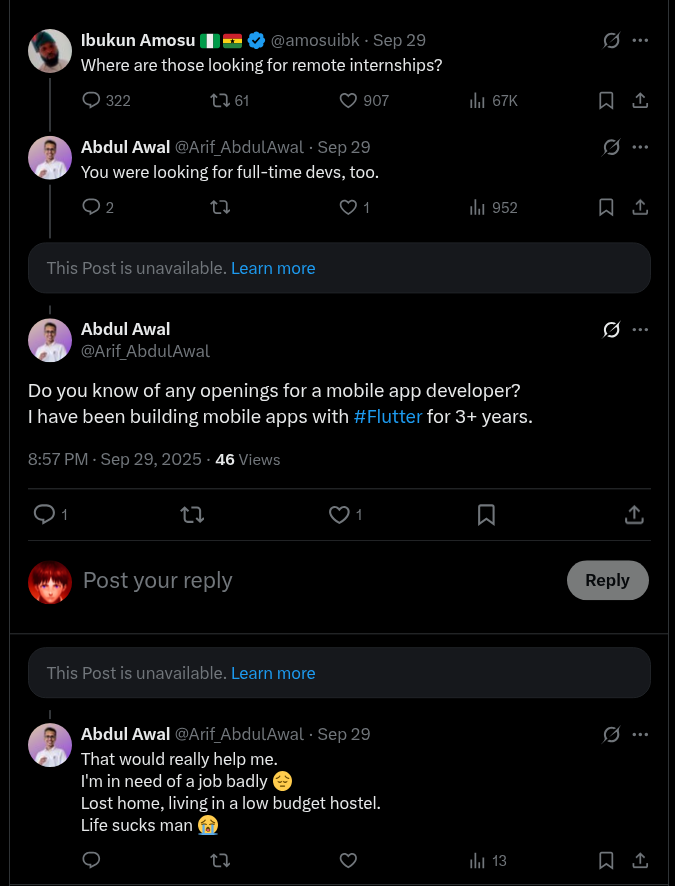675x886 pixels.
Task: Like the post with 907 likes
Action: (349, 100)
